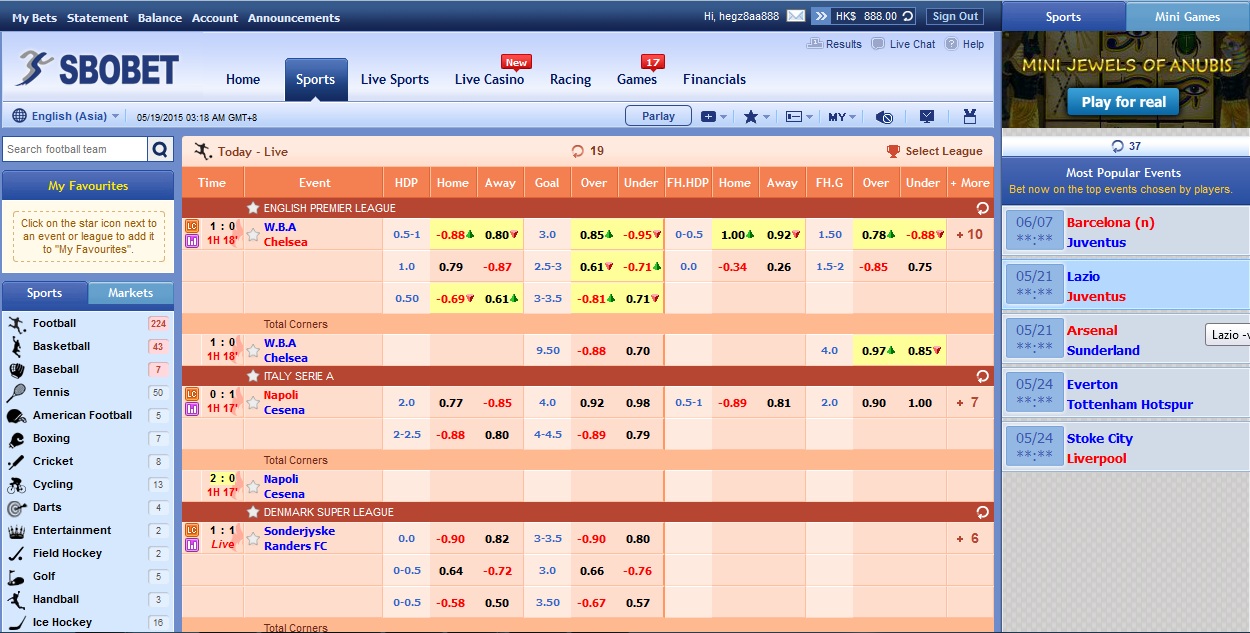1250x633 pixels.
Task: Open the Live Sports tab
Action: (x=395, y=79)
